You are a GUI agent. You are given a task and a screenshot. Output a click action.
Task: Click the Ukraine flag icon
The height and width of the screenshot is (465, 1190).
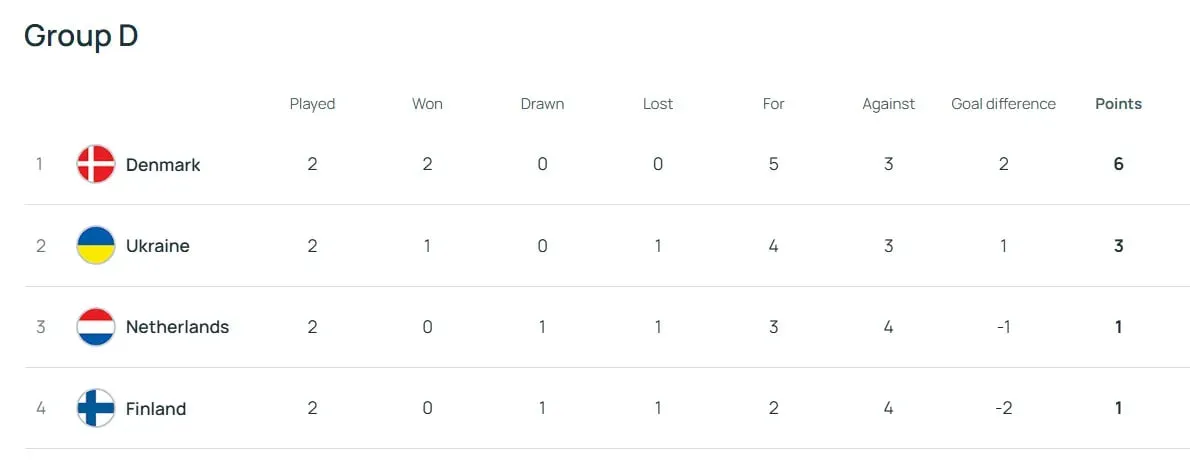click(96, 246)
